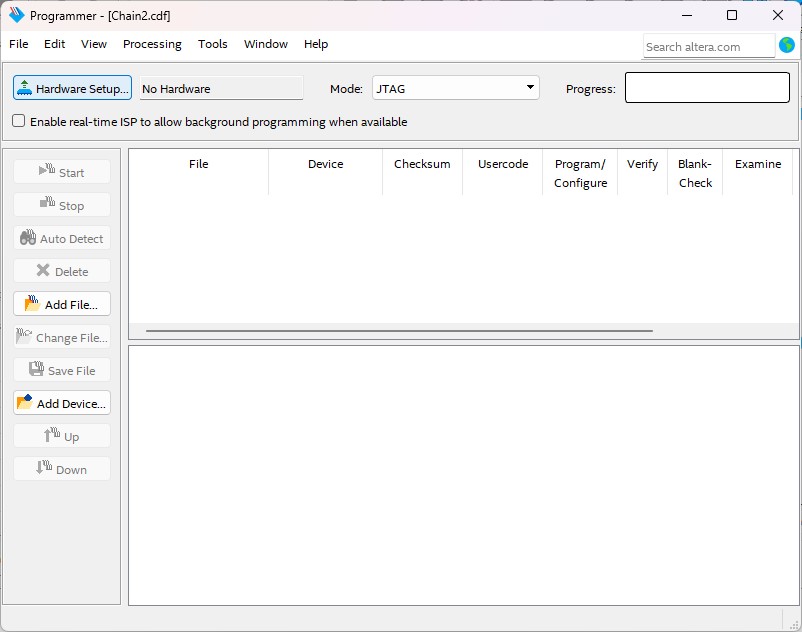Click the Start programming button

[62, 172]
